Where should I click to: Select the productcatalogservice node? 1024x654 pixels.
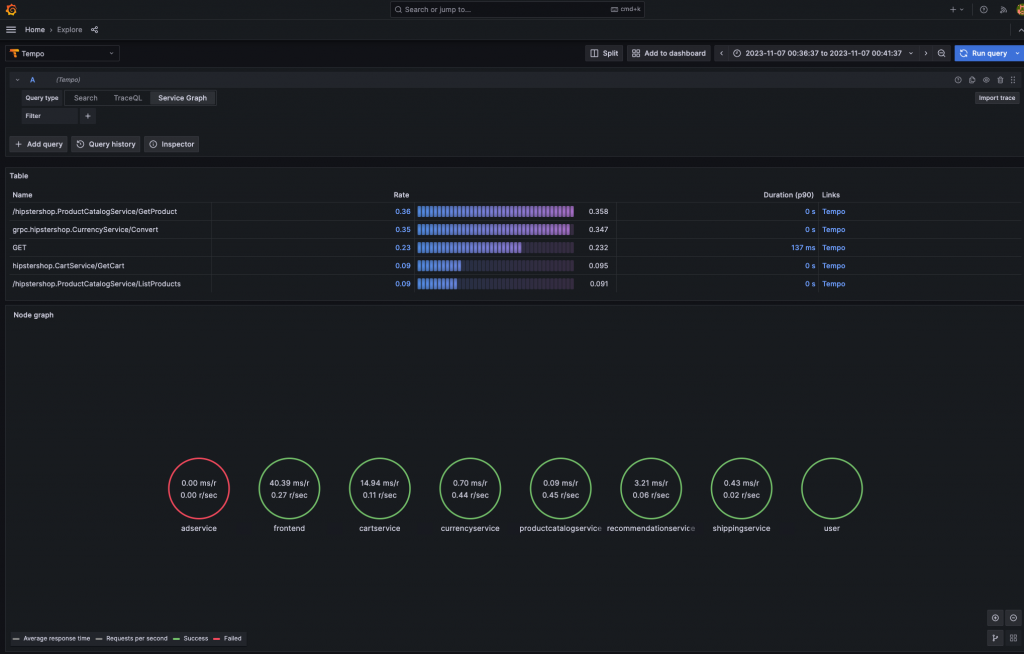[x=560, y=489]
